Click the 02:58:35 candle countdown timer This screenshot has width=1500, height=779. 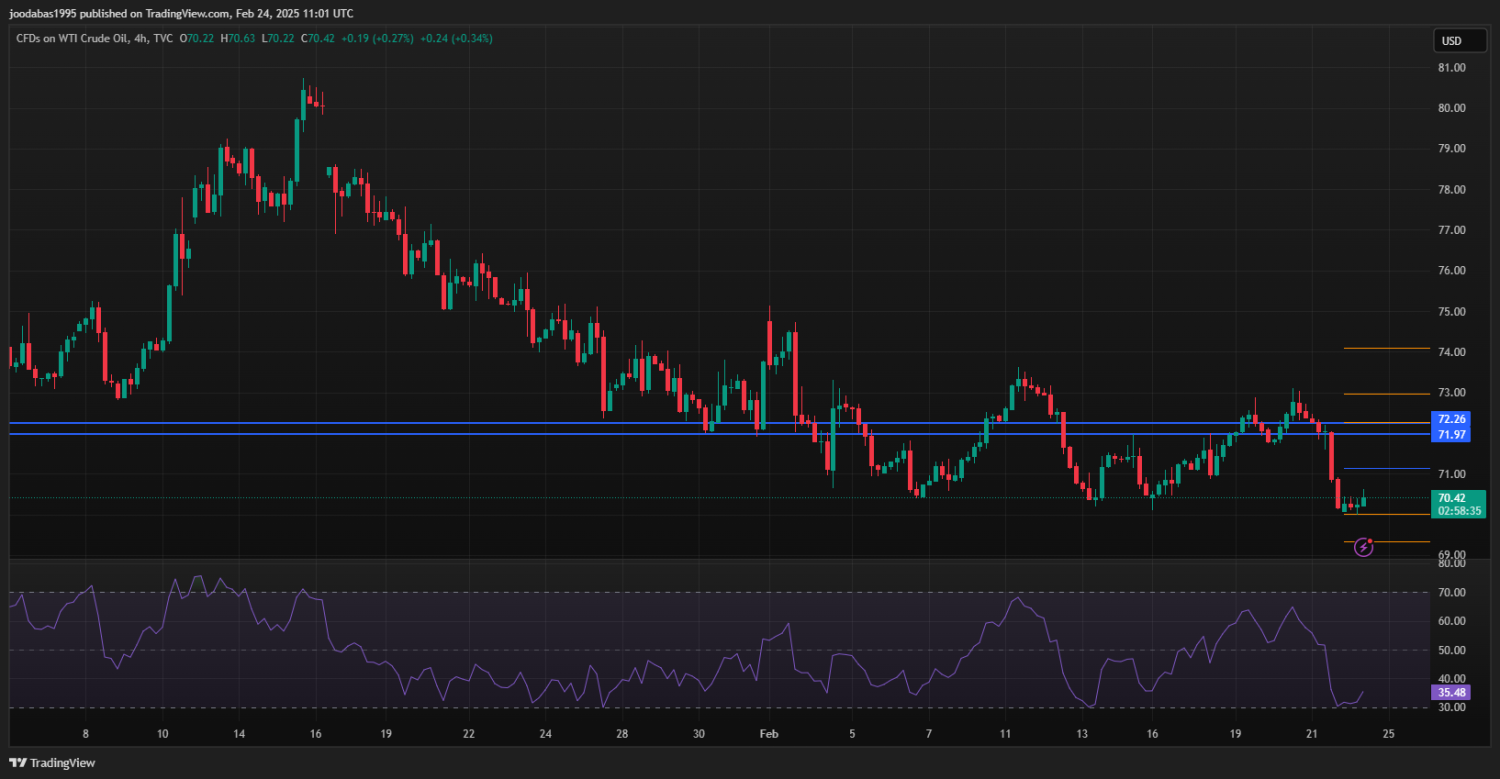[x=1459, y=511]
